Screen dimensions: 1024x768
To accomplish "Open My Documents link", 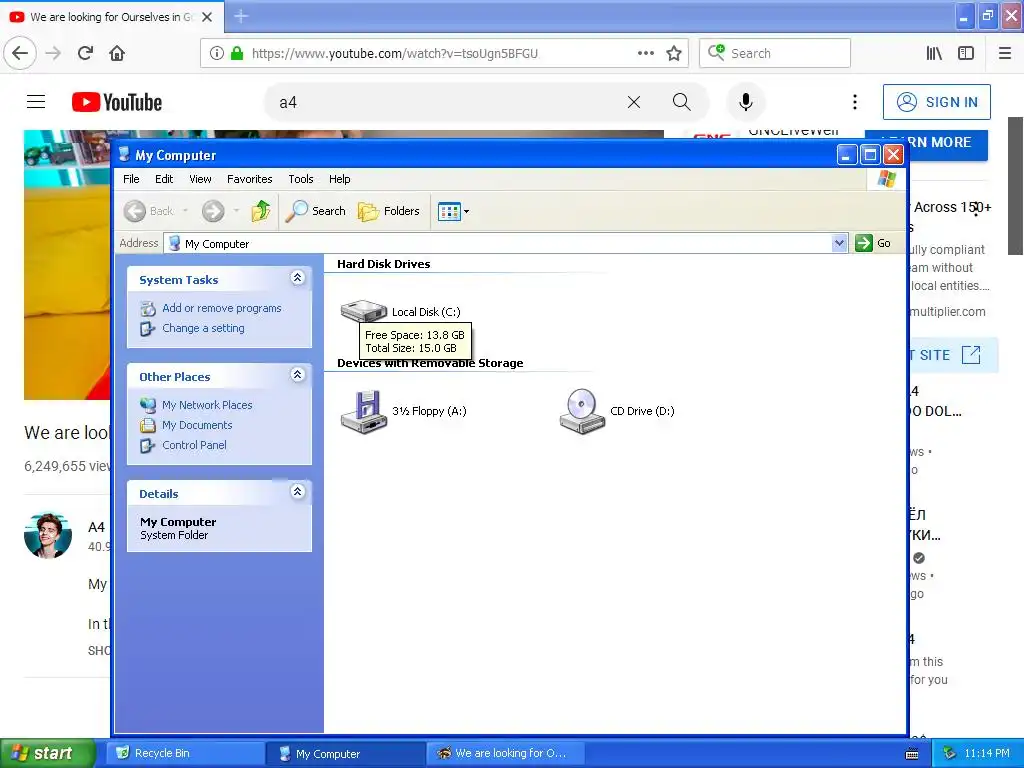I will pyautogui.click(x=197, y=425).
